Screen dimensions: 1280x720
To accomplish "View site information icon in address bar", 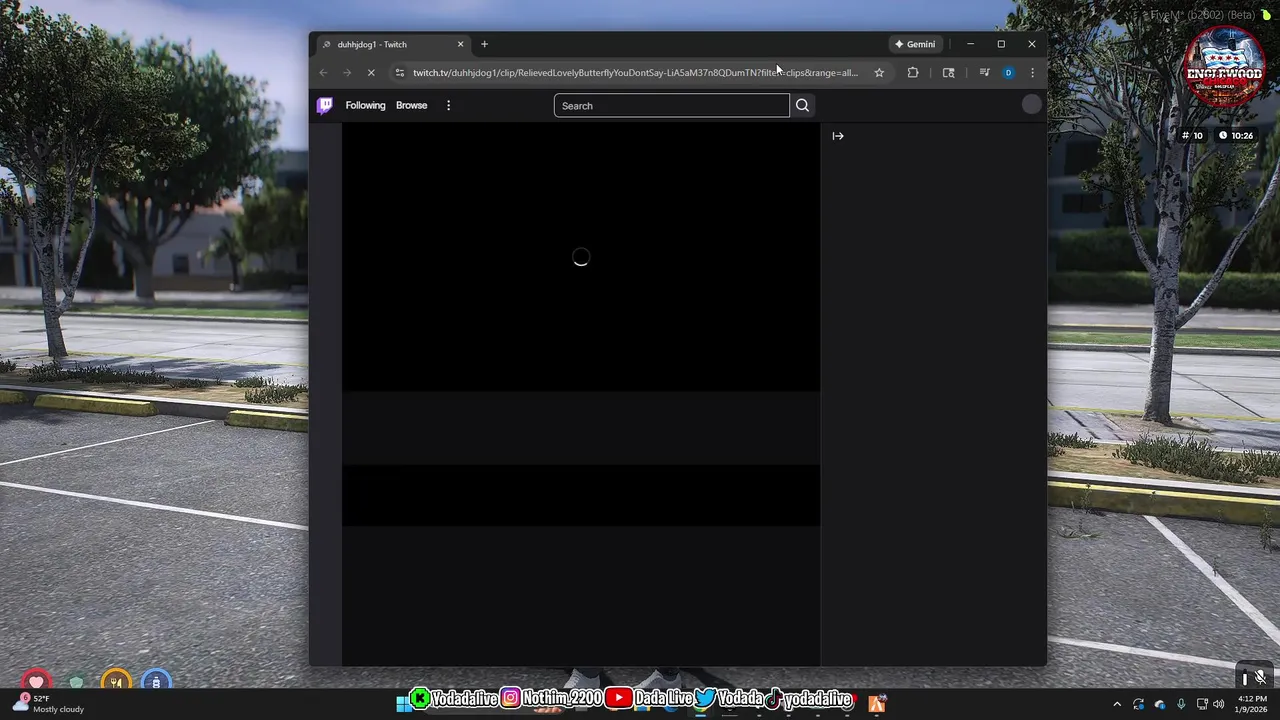I will (400, 72).
